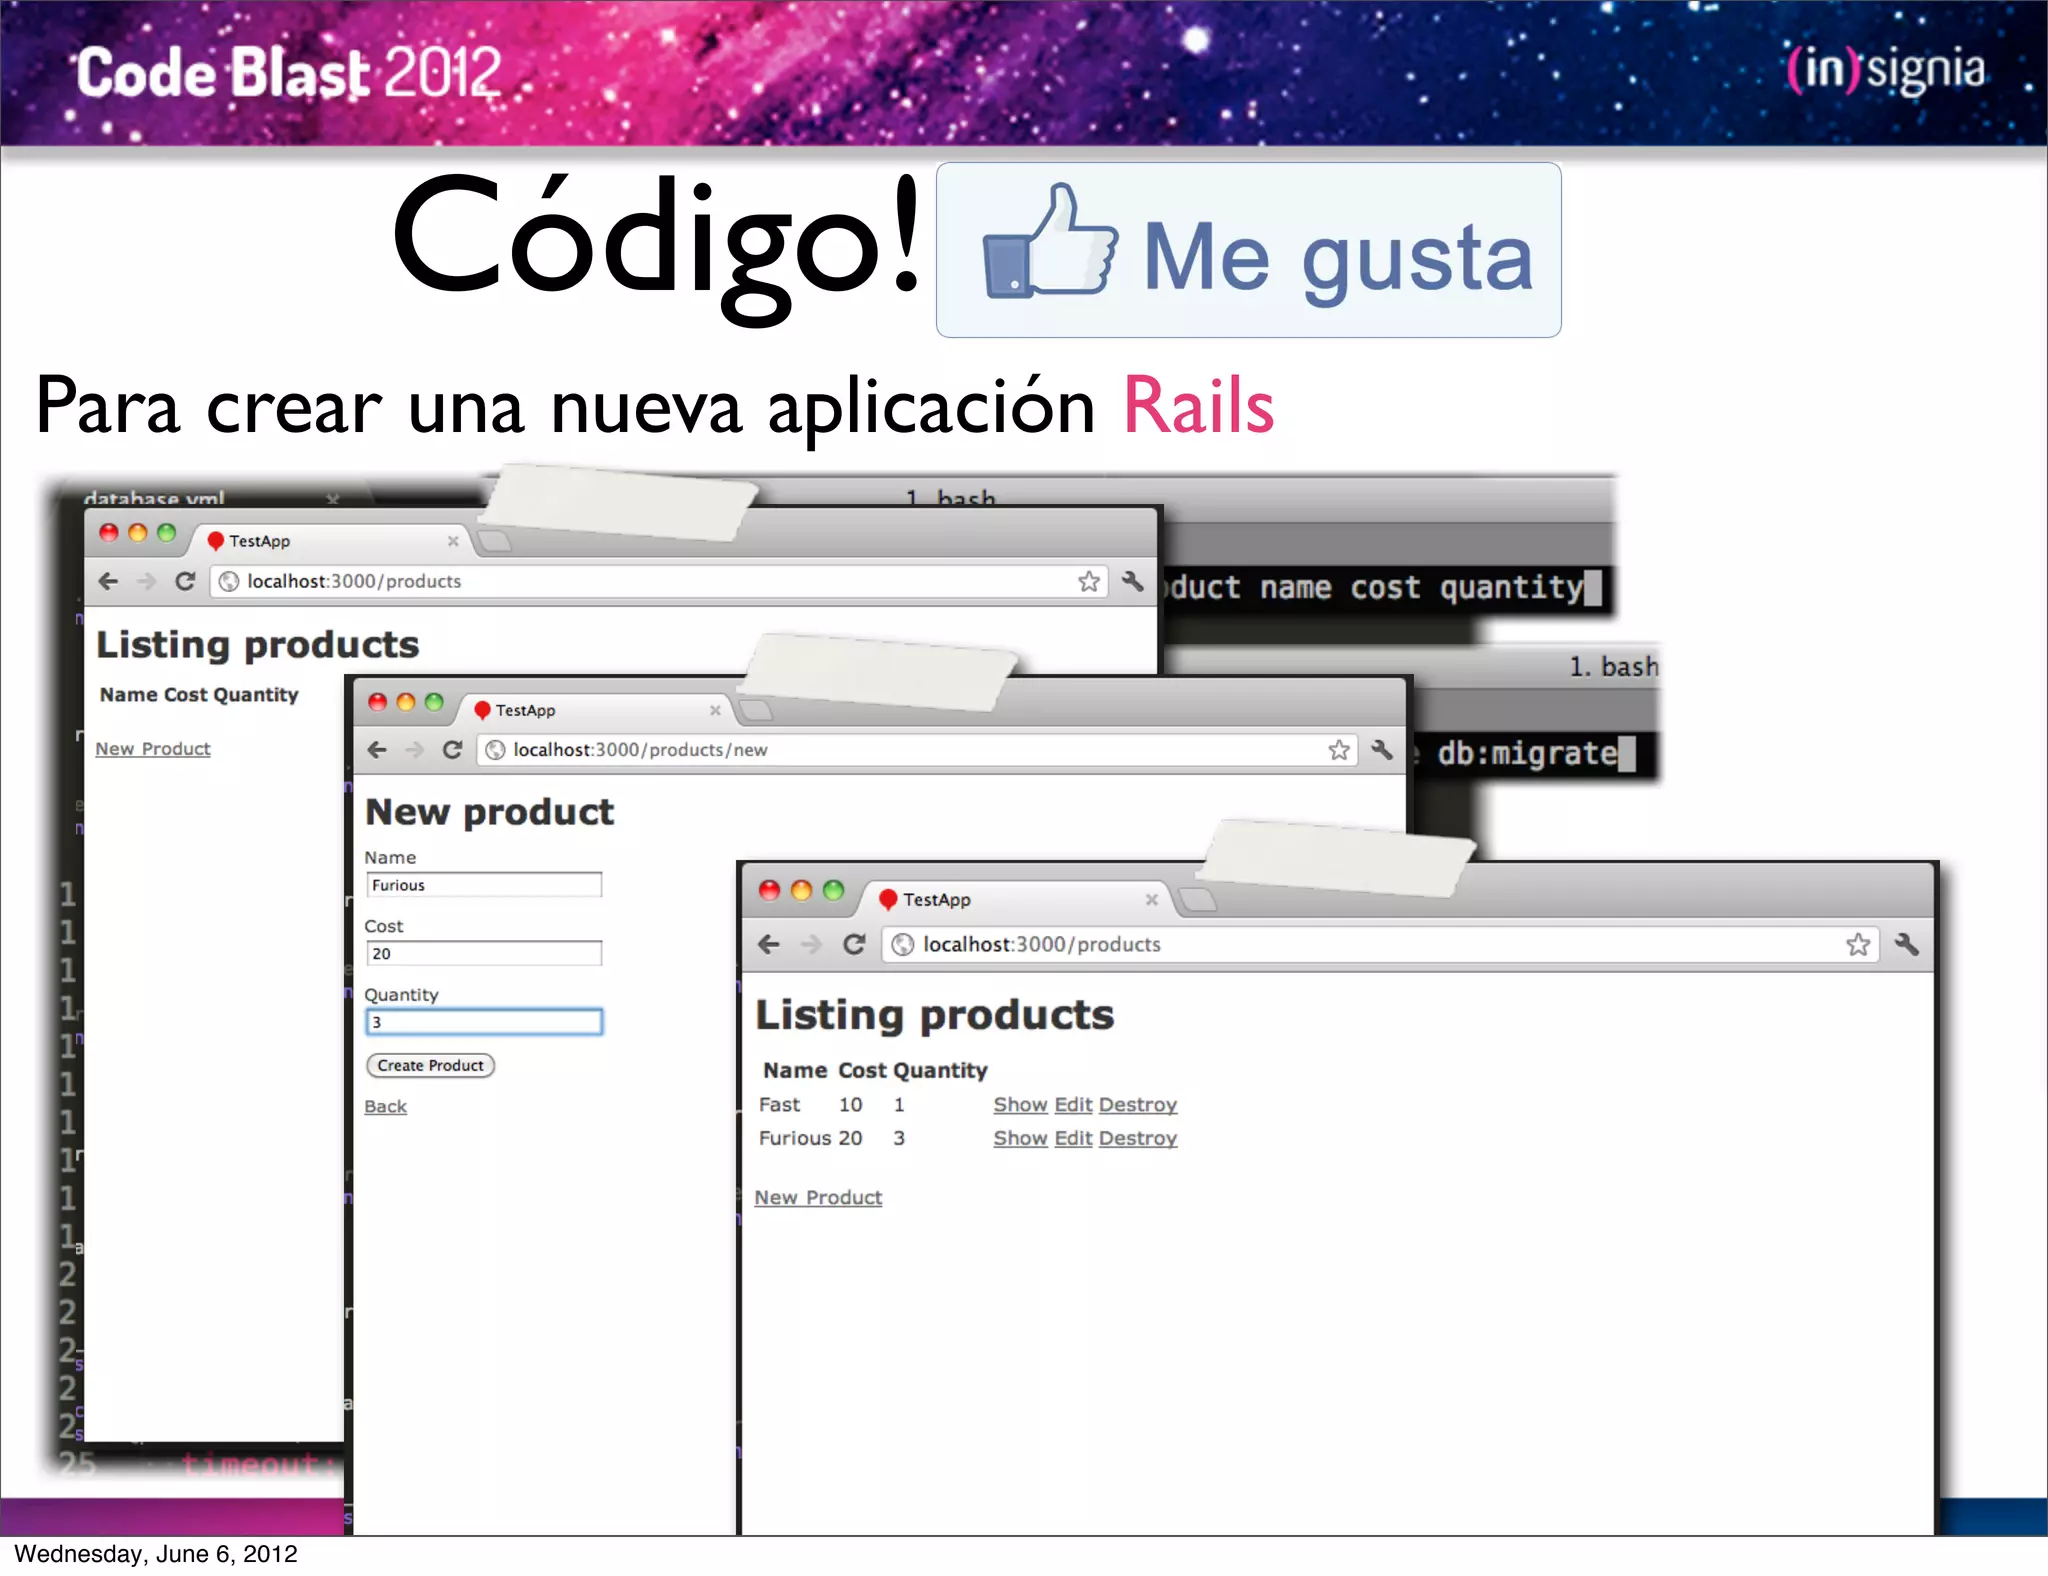Reload the New product browser window

coord(452,750)
